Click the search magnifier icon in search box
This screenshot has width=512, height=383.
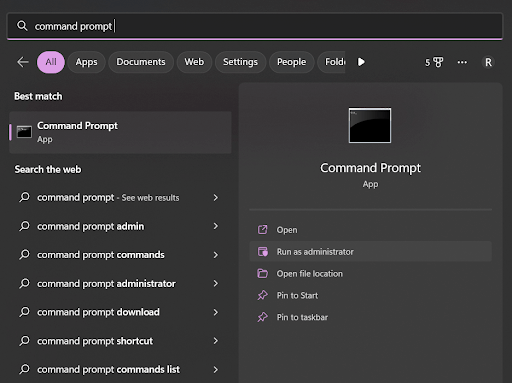pyautogui.click(x=22, y=26)
